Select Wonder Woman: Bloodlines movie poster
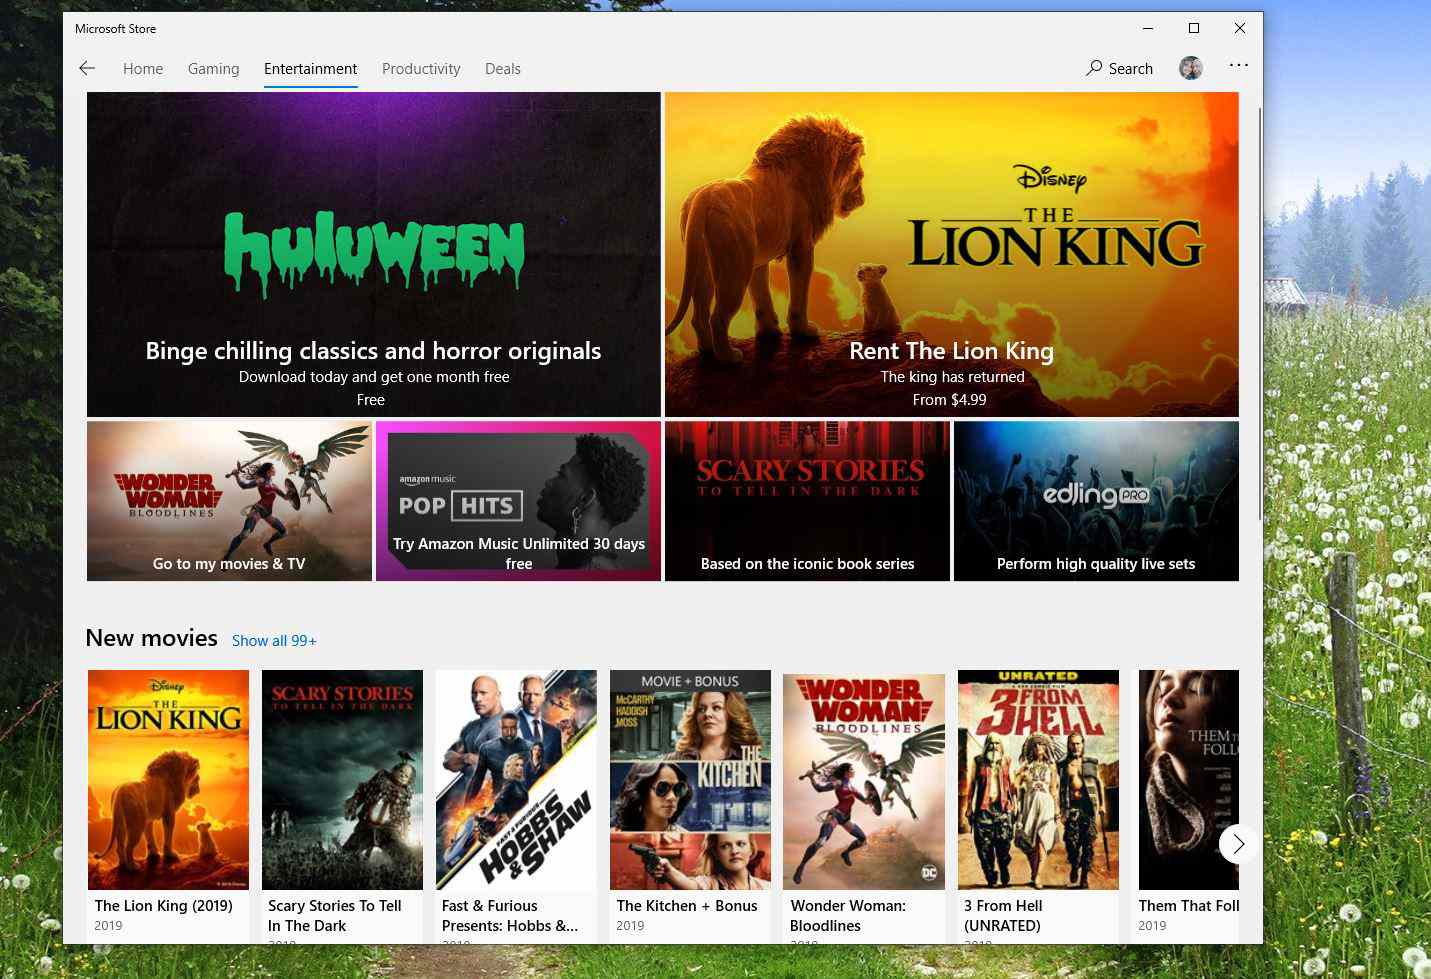The image size is (1431, 979). point(864,780)
